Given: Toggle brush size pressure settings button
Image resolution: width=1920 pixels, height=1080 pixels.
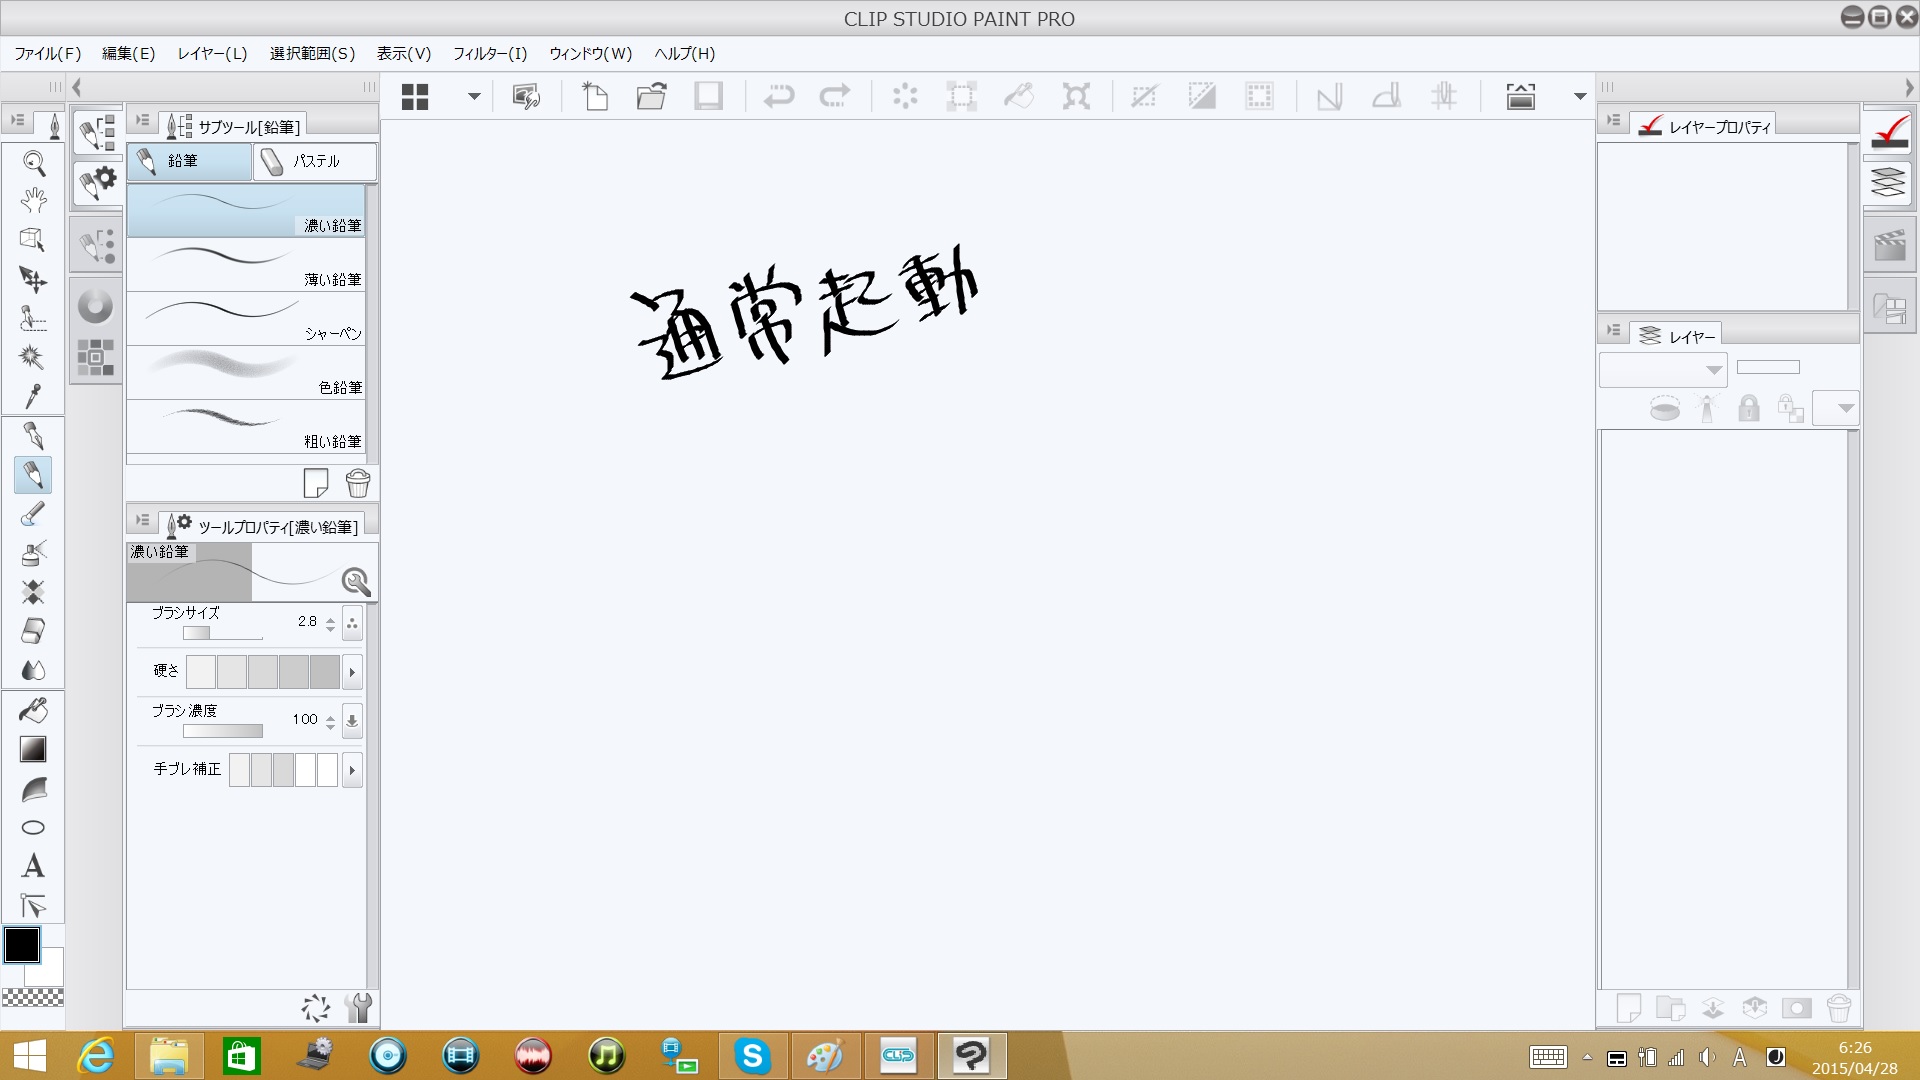Looking at the screenshot, I should pos(352,623).
